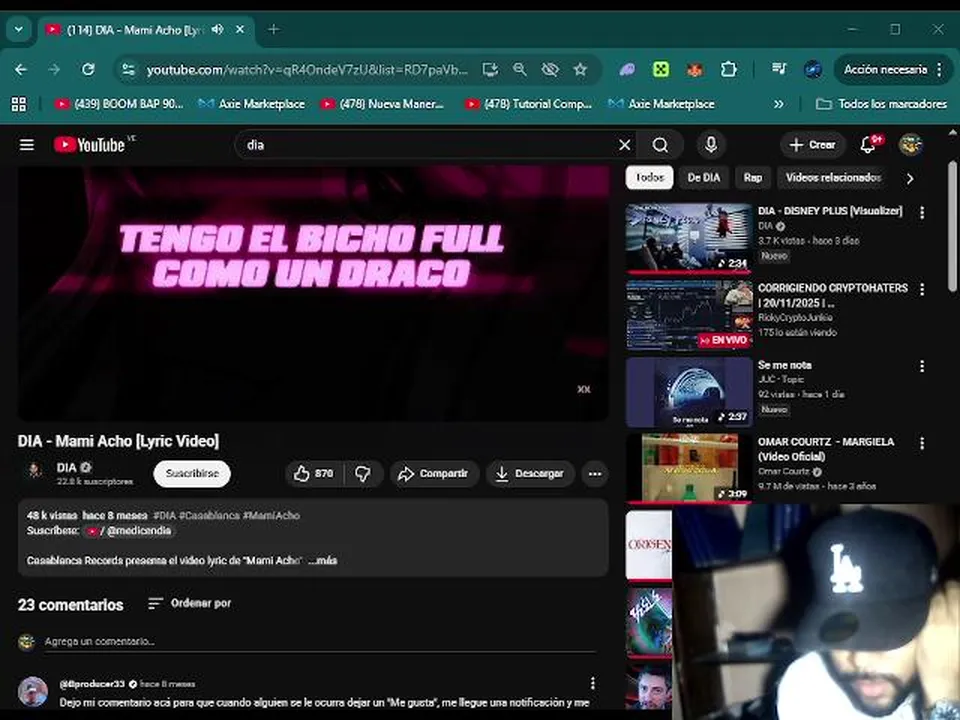Switch to the DIA - Mami Acho browser tab
This screenshot has height=720, width=960.
coord(135,29)
